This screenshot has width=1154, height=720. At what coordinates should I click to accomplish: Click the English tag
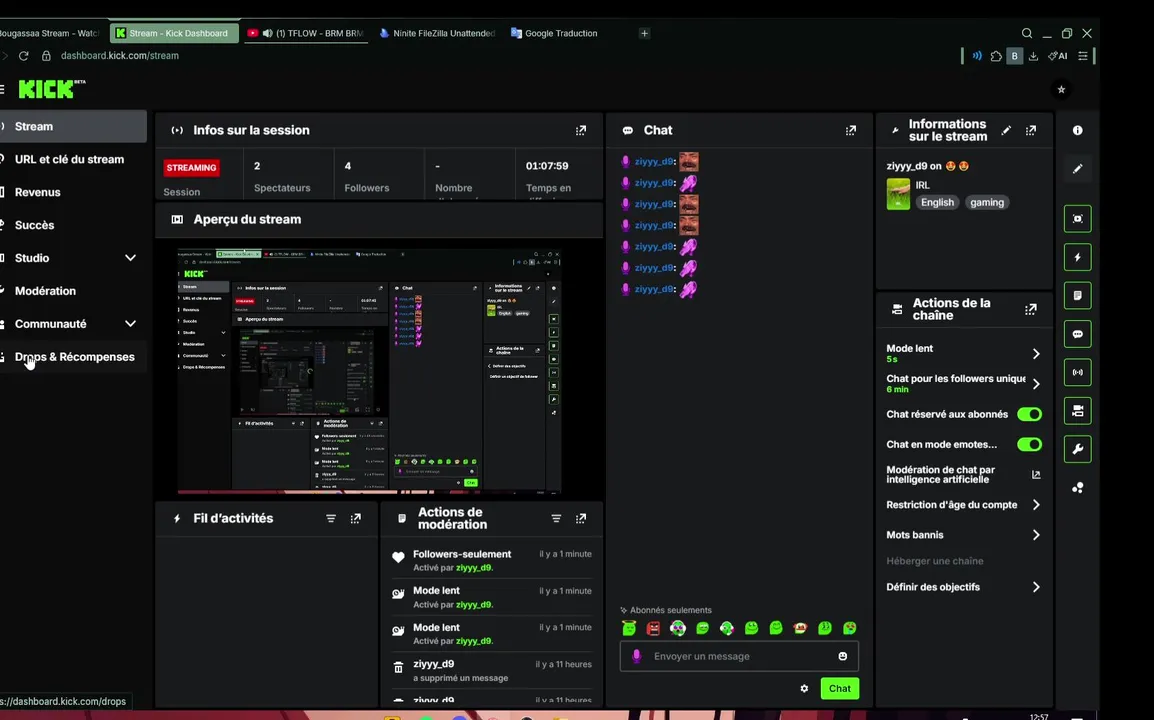937,202
